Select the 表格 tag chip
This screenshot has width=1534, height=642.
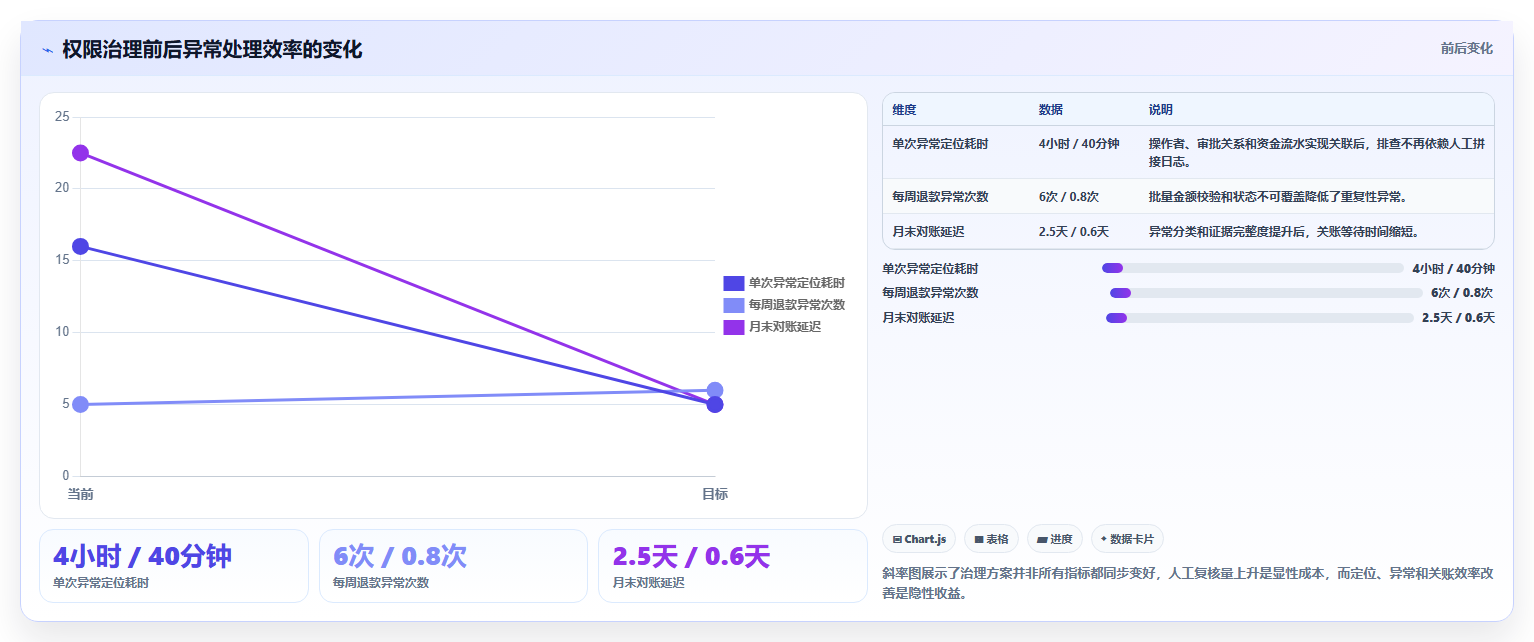[x=991, y=539]
